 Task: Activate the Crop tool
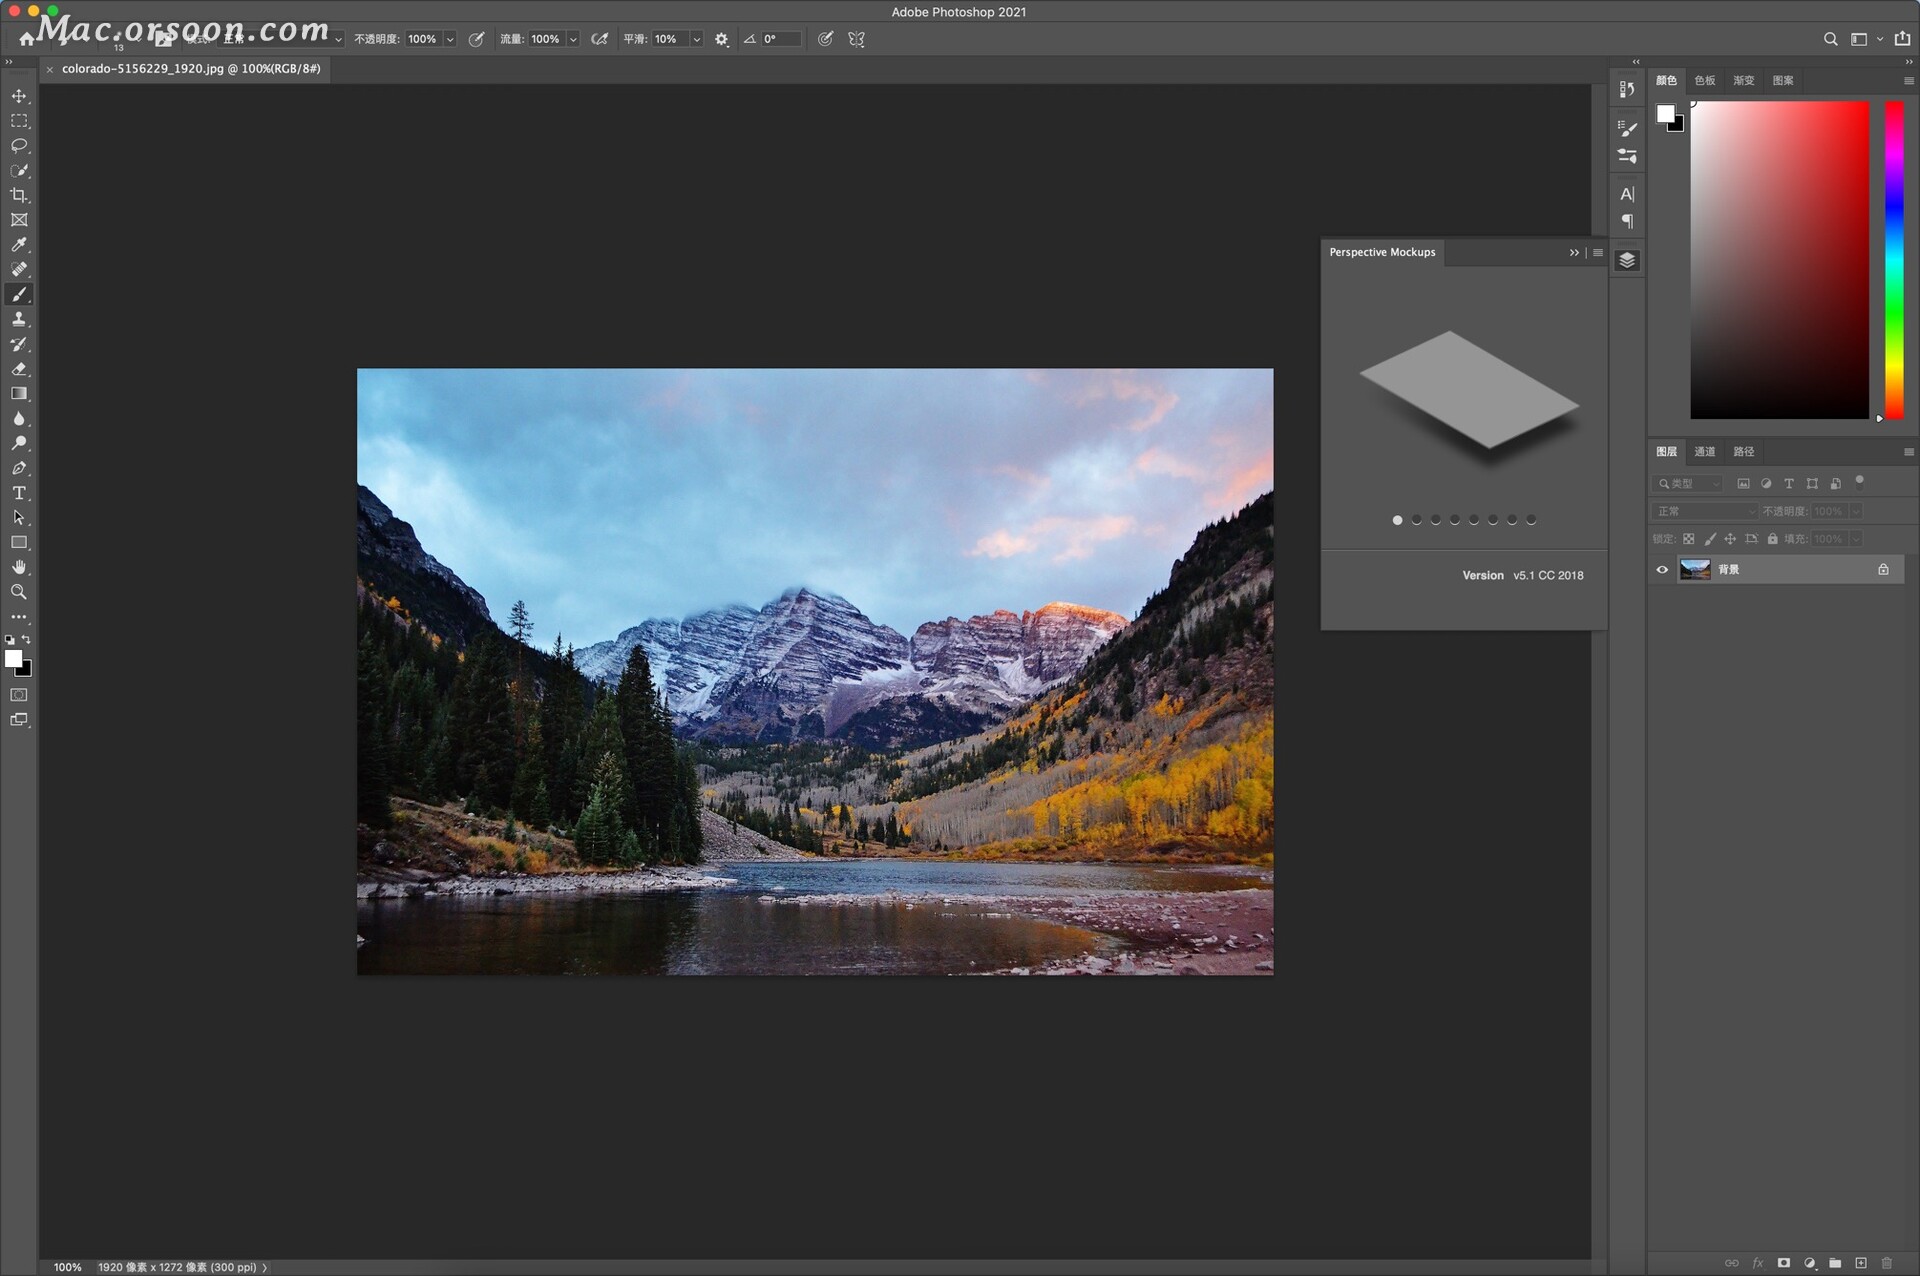click(19, 195)
